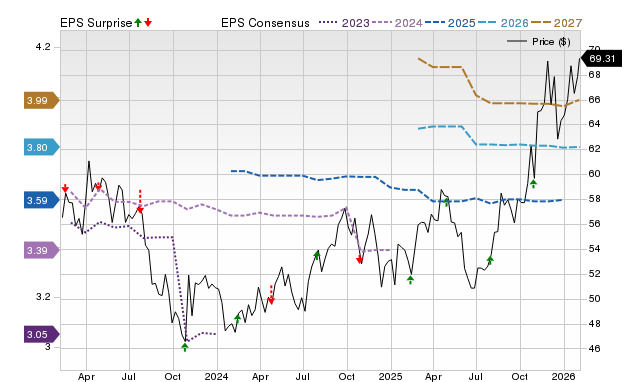Click the 3.80 light blue 2026 estimate tag

[x=42, y=147]
